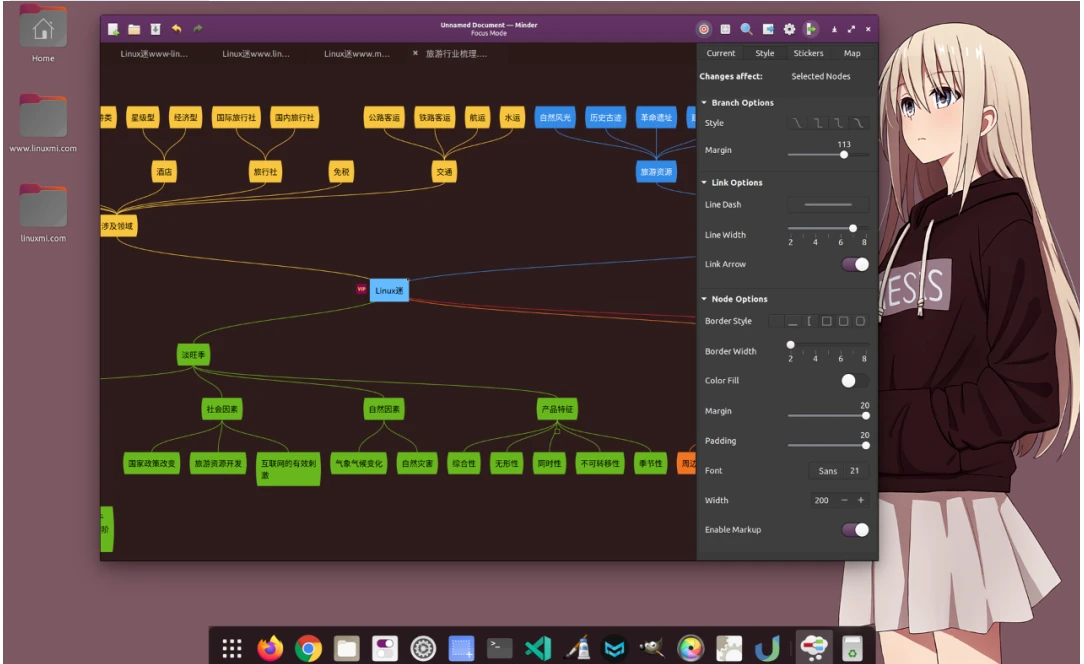Open the settings gear in header bar

[x=789, y=29]
